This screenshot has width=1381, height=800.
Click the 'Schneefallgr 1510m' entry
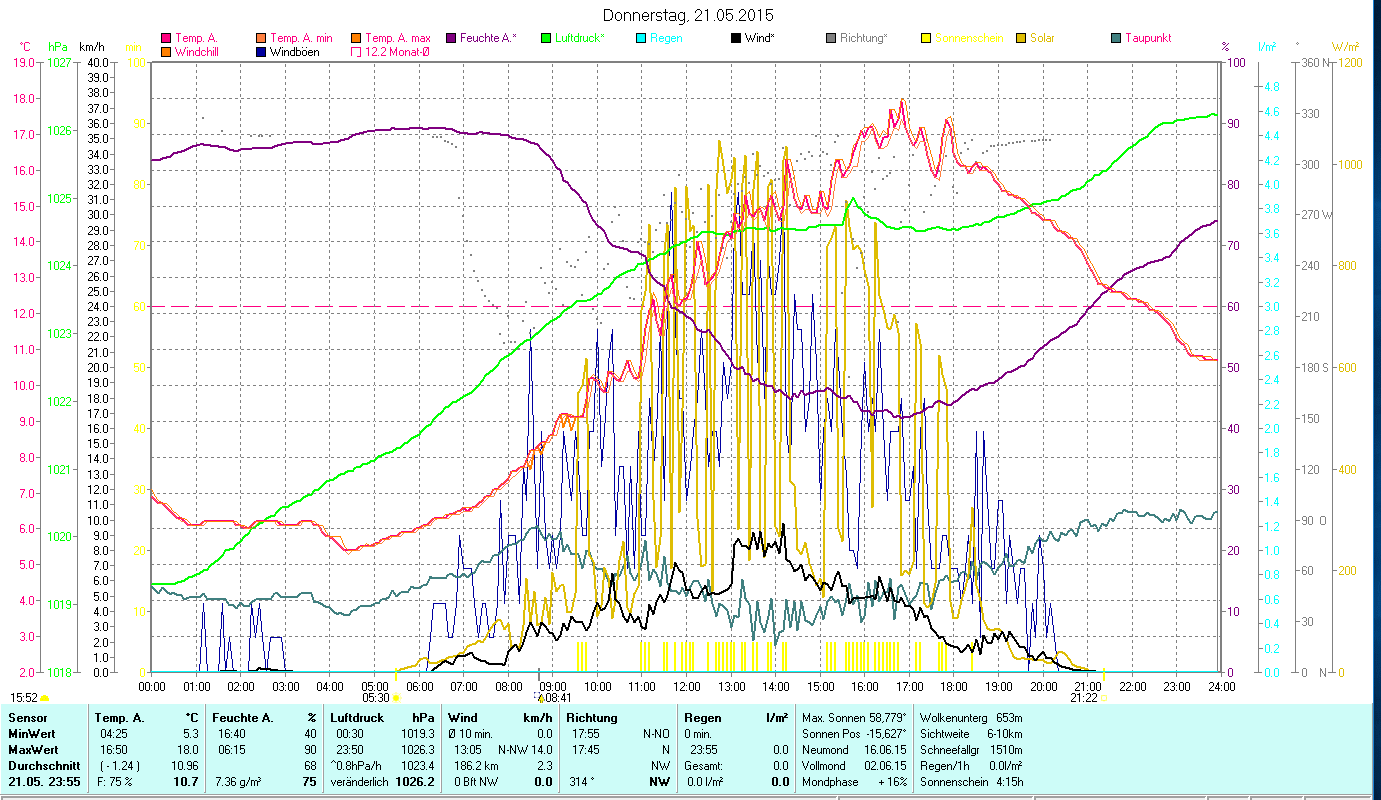pos(970,749)
